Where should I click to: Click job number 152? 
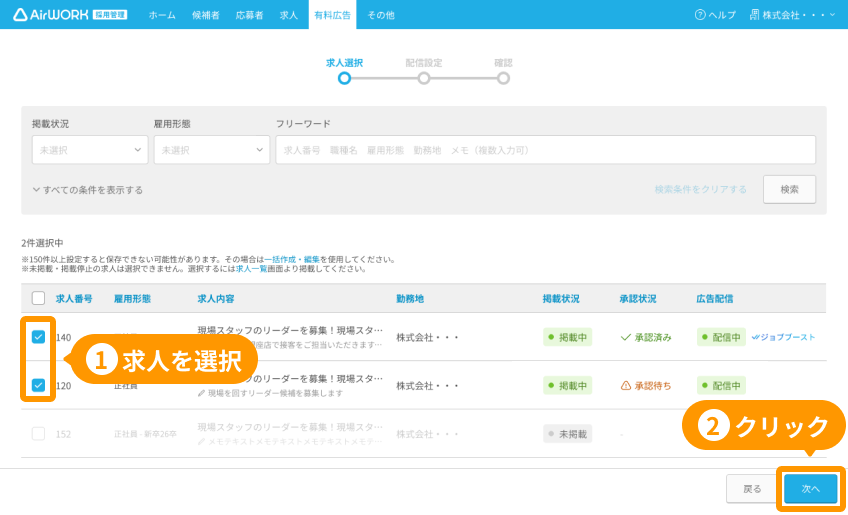click(x=63, y=434)
